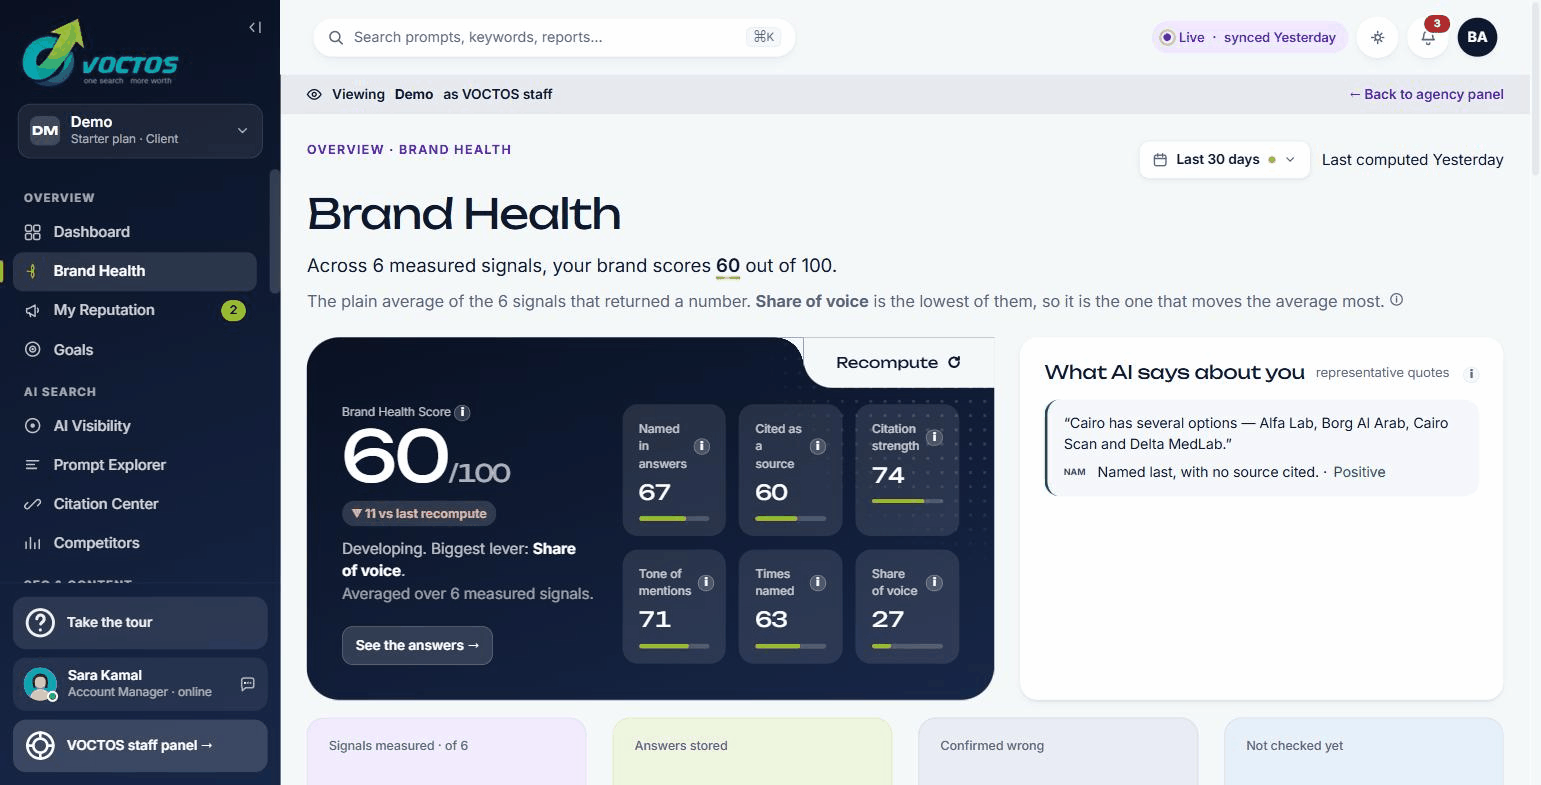Click the tour question mark icon
This screenshot has width=1541, height=785.
pos(40,622)
